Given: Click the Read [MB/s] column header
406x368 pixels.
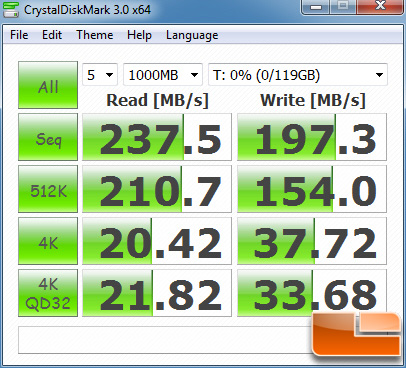Looking at the screenshot, I should pyautogui.click(x=157, y=100).
